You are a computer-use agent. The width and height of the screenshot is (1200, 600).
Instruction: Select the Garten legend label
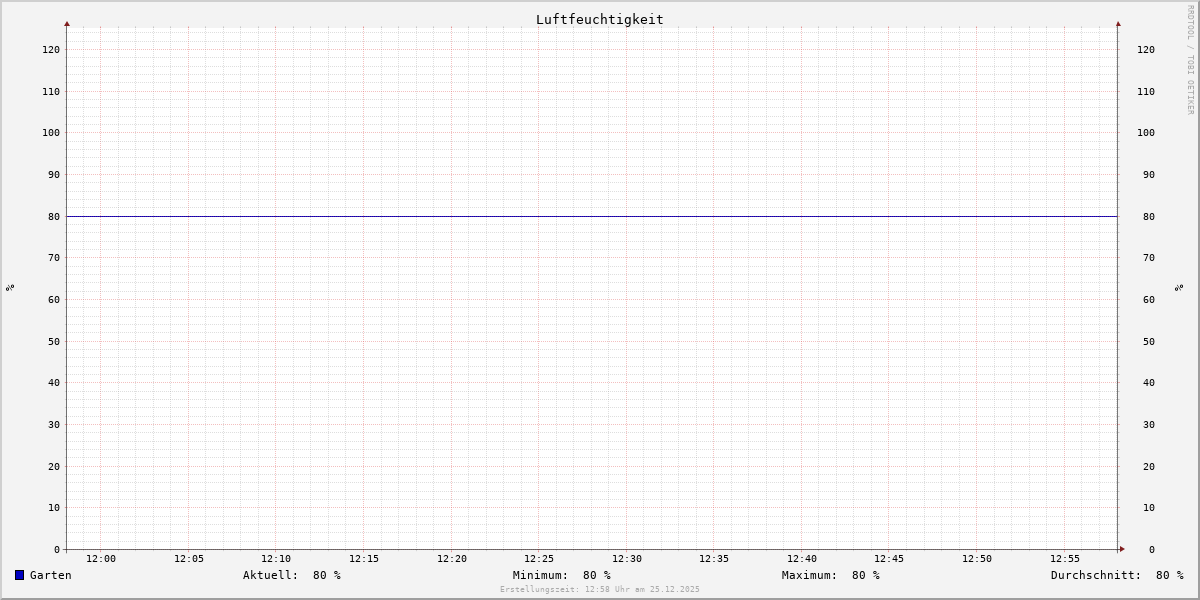point(51,575)
